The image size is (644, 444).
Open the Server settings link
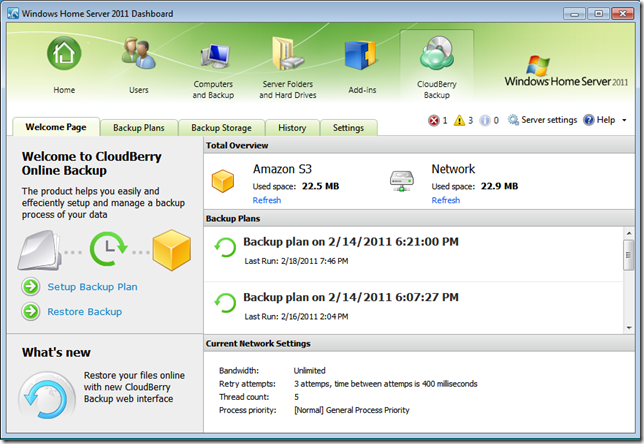click(x=549, y=120)
